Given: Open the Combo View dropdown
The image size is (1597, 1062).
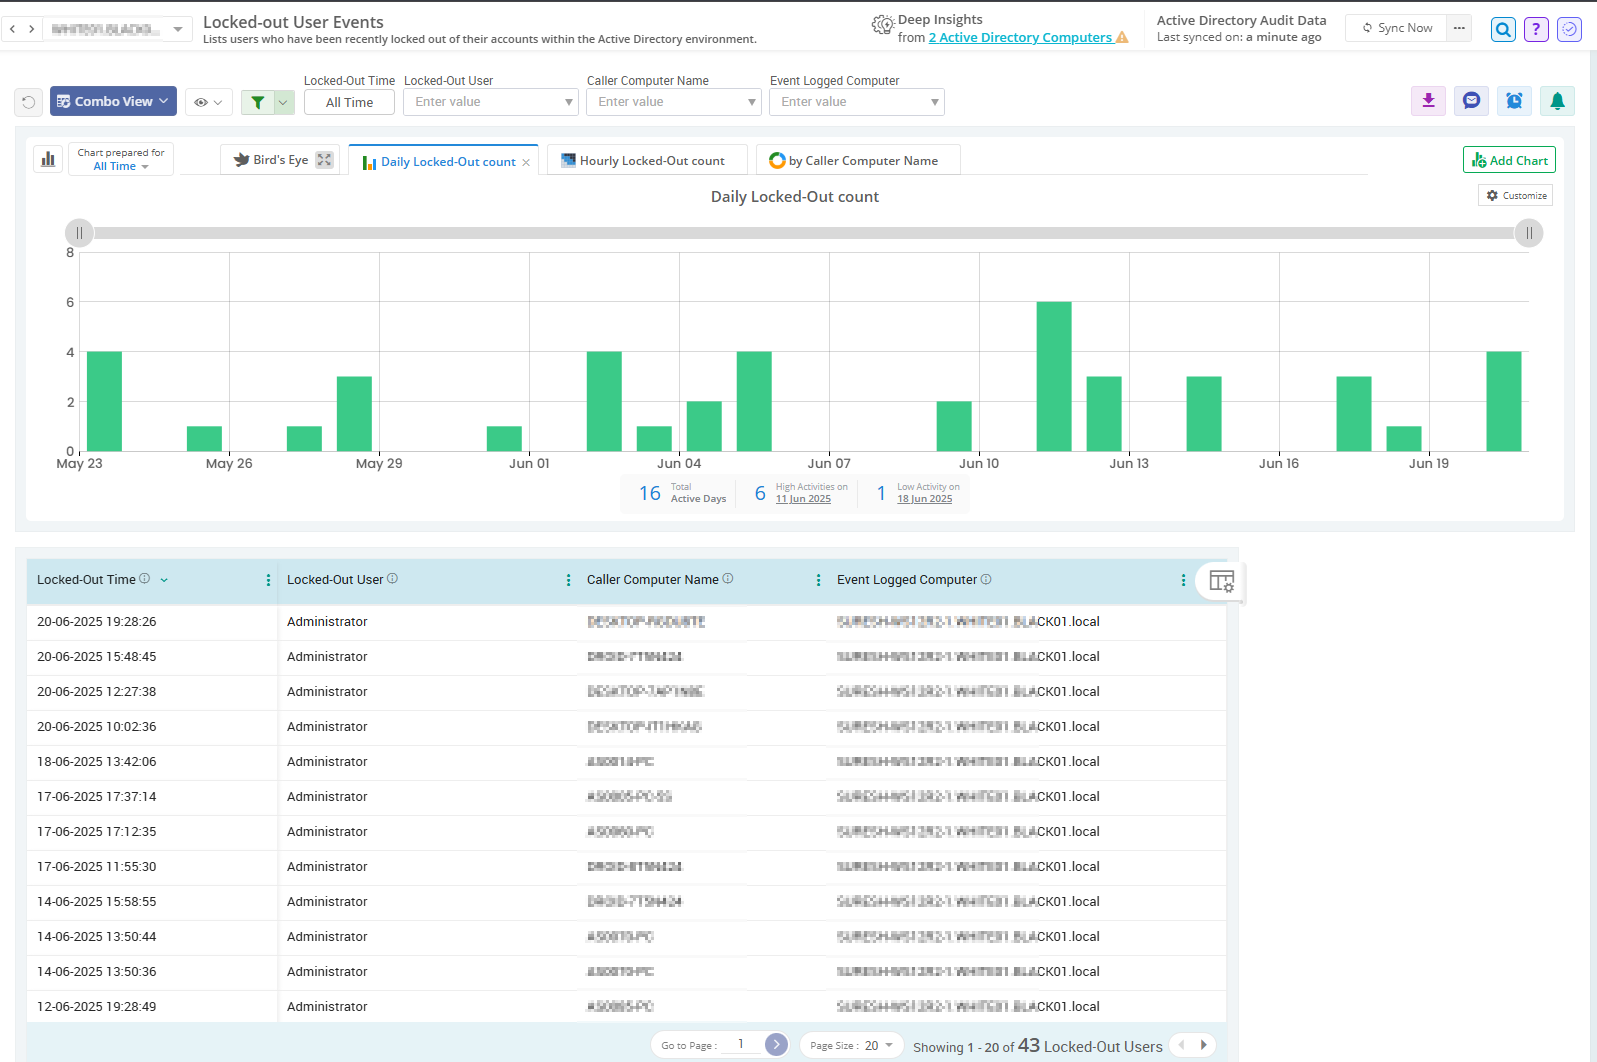Looking at the screenshot, I should pyautogui.click(x=113, y=101).
